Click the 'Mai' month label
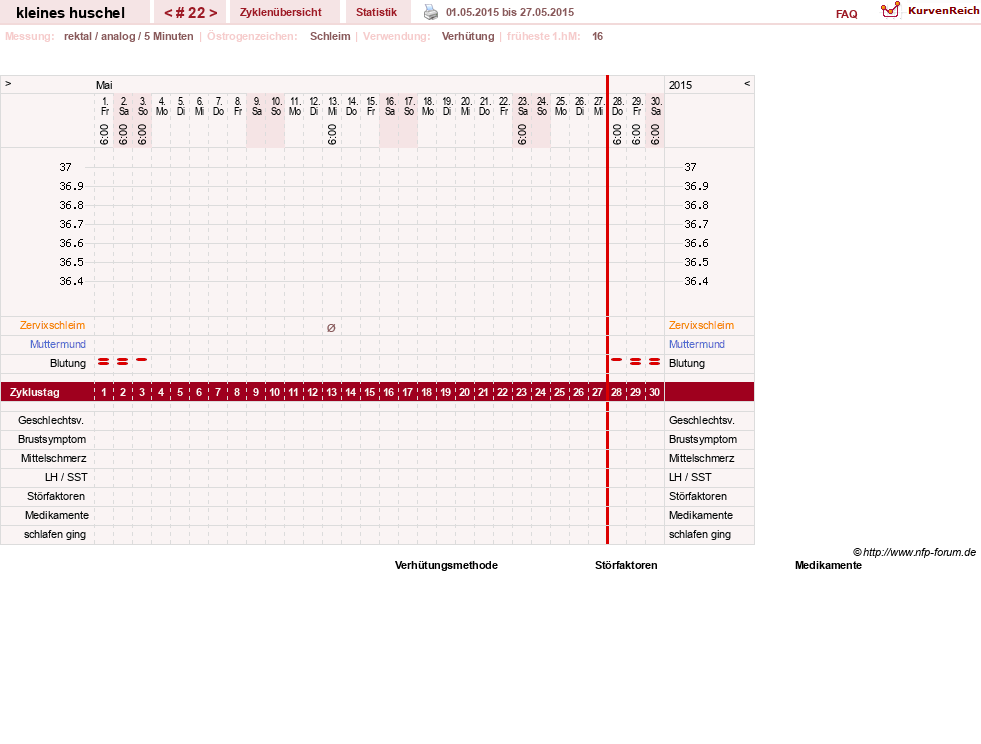The height and width of the screenshot is (744, 981). tap(104, 85)
